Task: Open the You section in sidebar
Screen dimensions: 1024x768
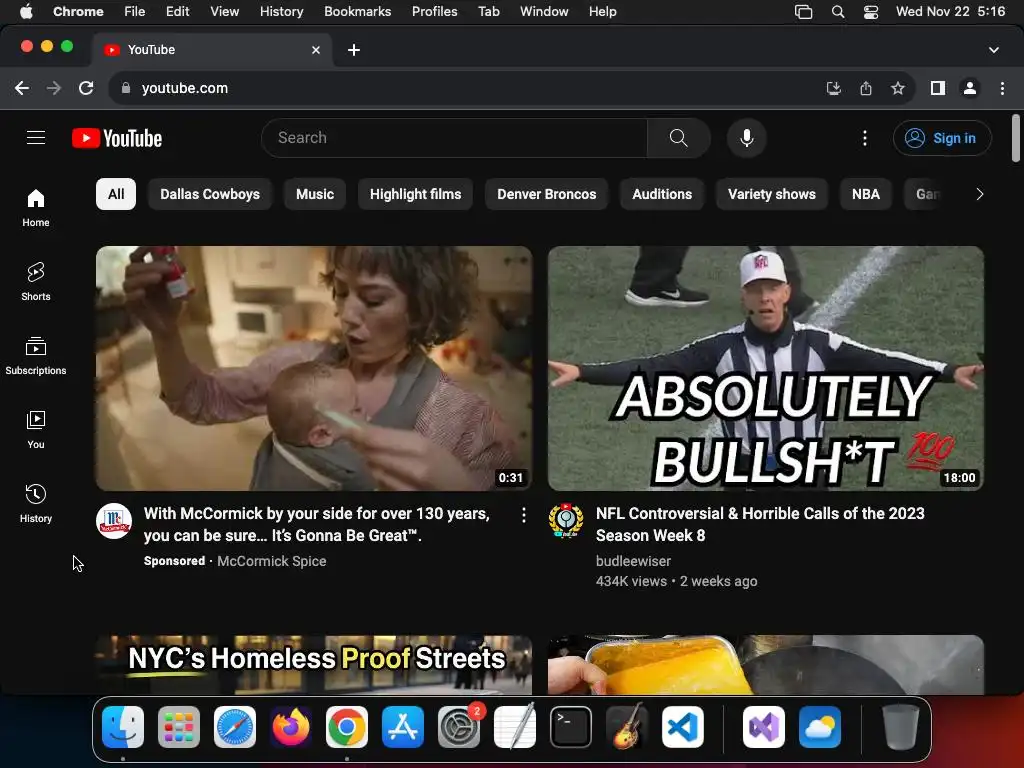Action: pyautogui.click(x=36, y=430)
